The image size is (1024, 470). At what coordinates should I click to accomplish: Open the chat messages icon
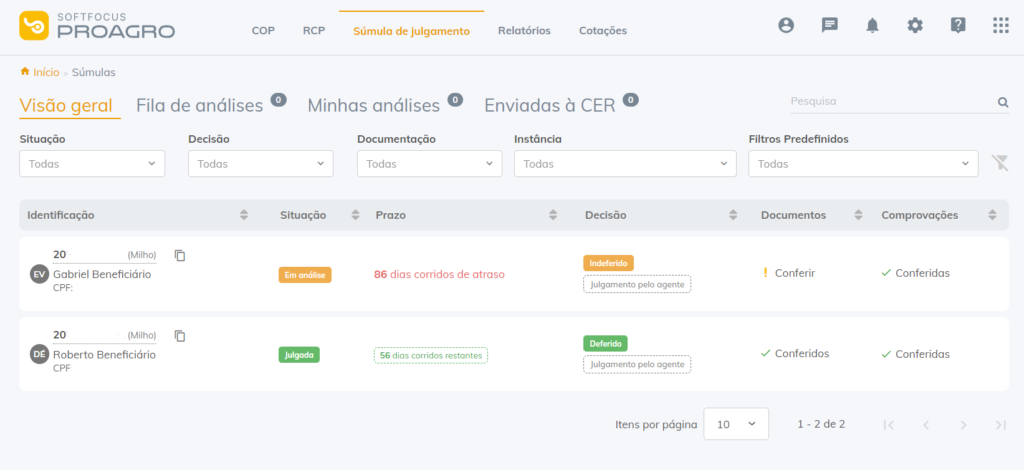829,25
